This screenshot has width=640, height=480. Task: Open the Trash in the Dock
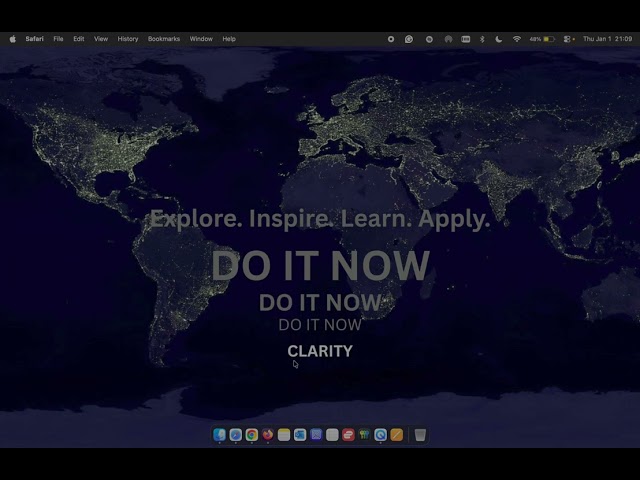[420, 435]
